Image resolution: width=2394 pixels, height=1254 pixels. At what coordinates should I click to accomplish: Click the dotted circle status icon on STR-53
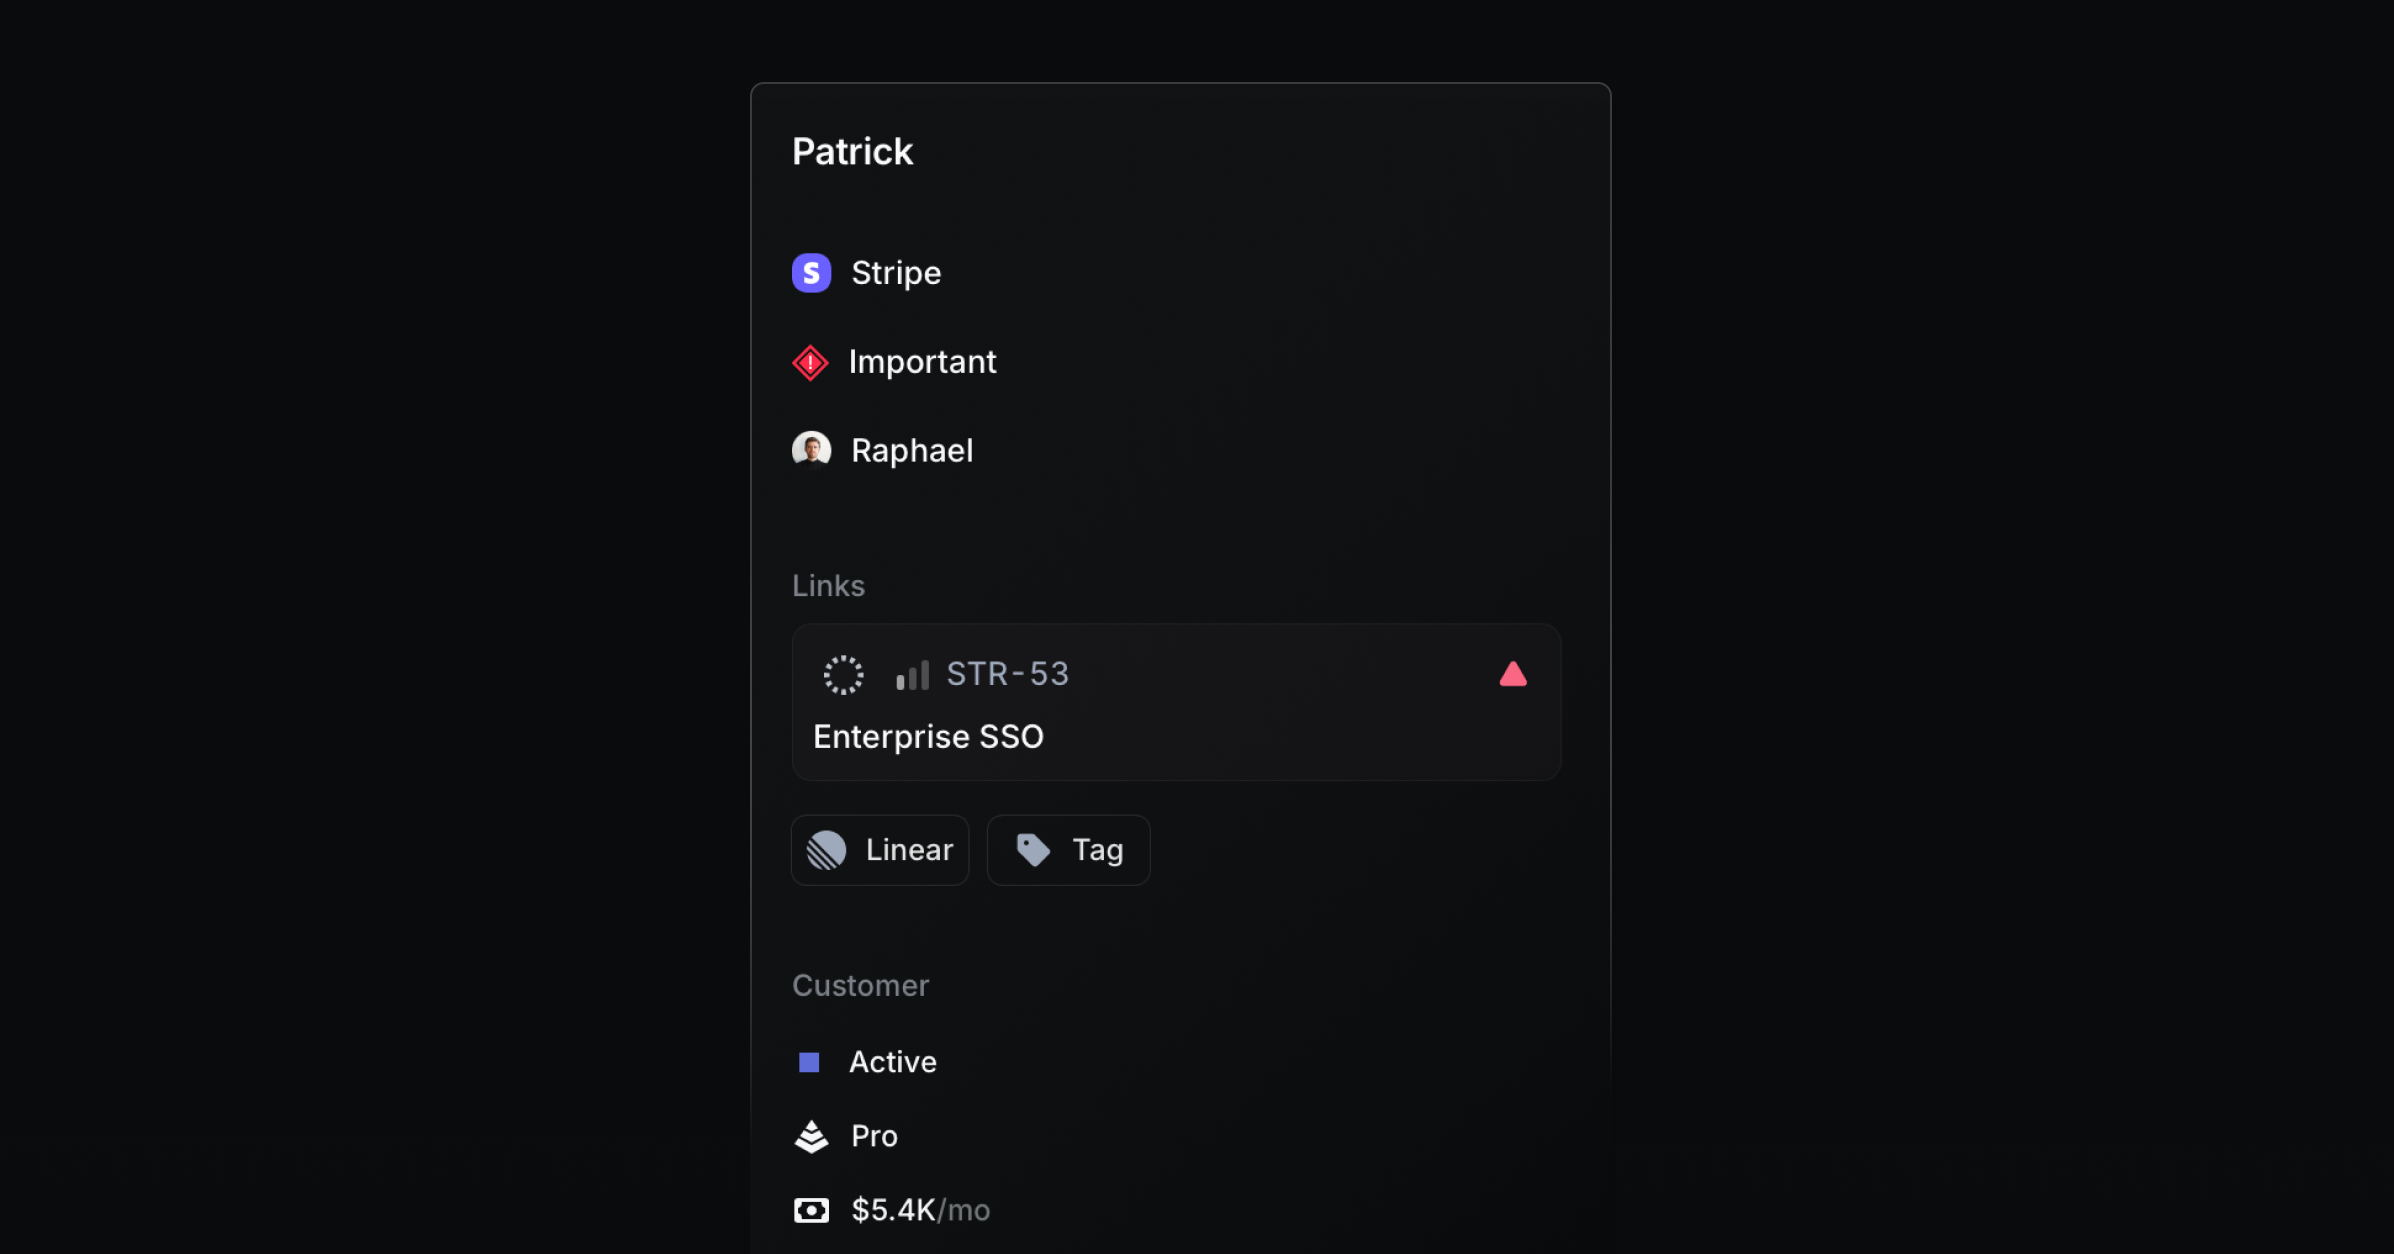pyautogui.click(x=843, y=675)
